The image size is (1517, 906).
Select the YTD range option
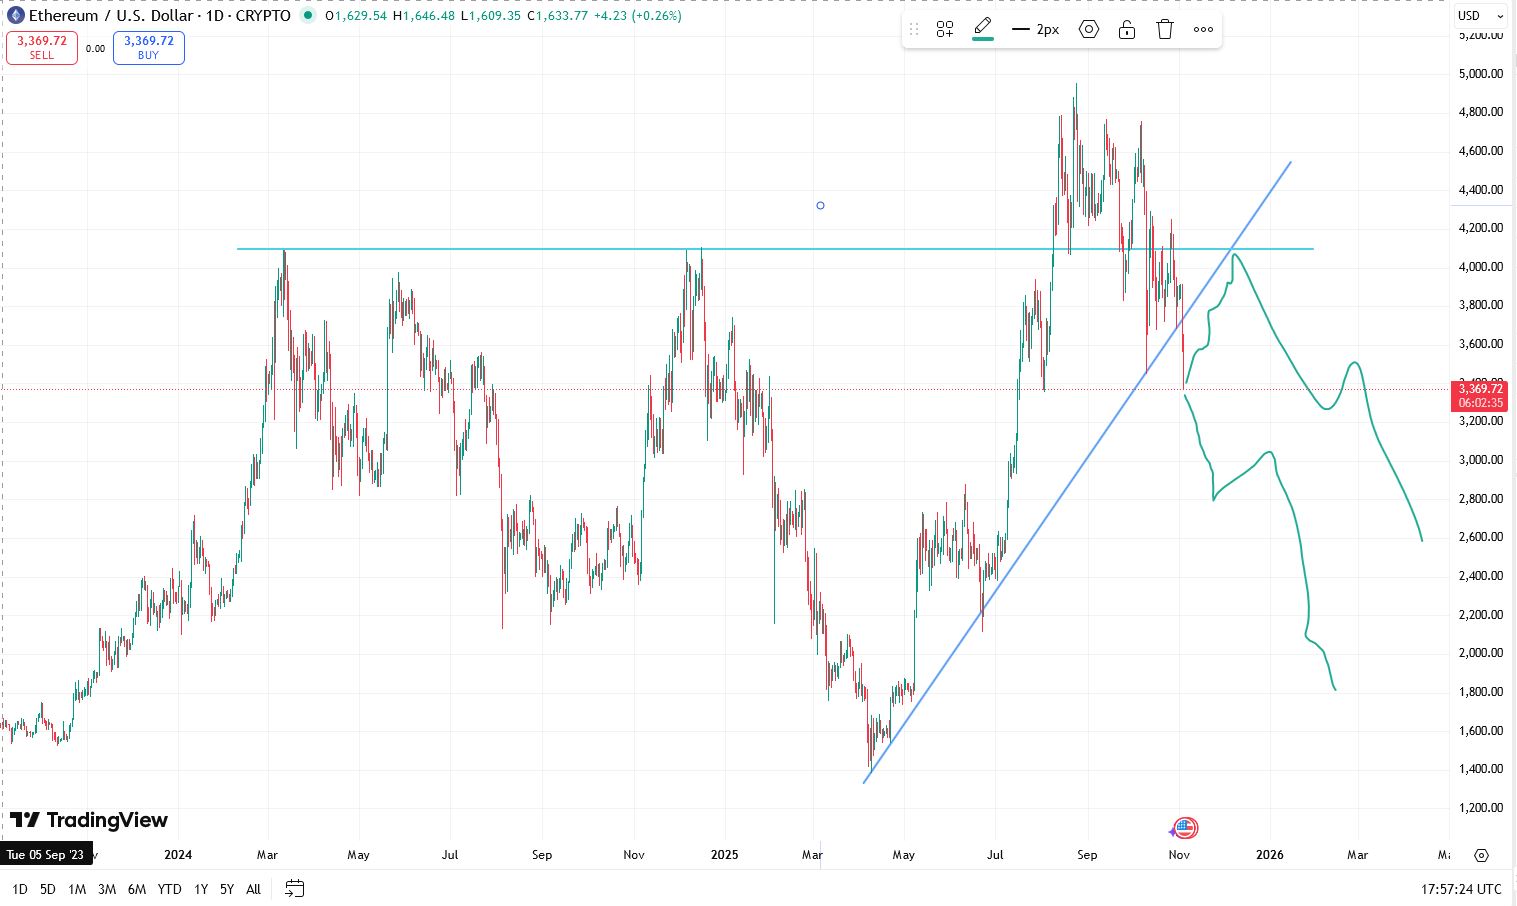click(x=169, y=888)
